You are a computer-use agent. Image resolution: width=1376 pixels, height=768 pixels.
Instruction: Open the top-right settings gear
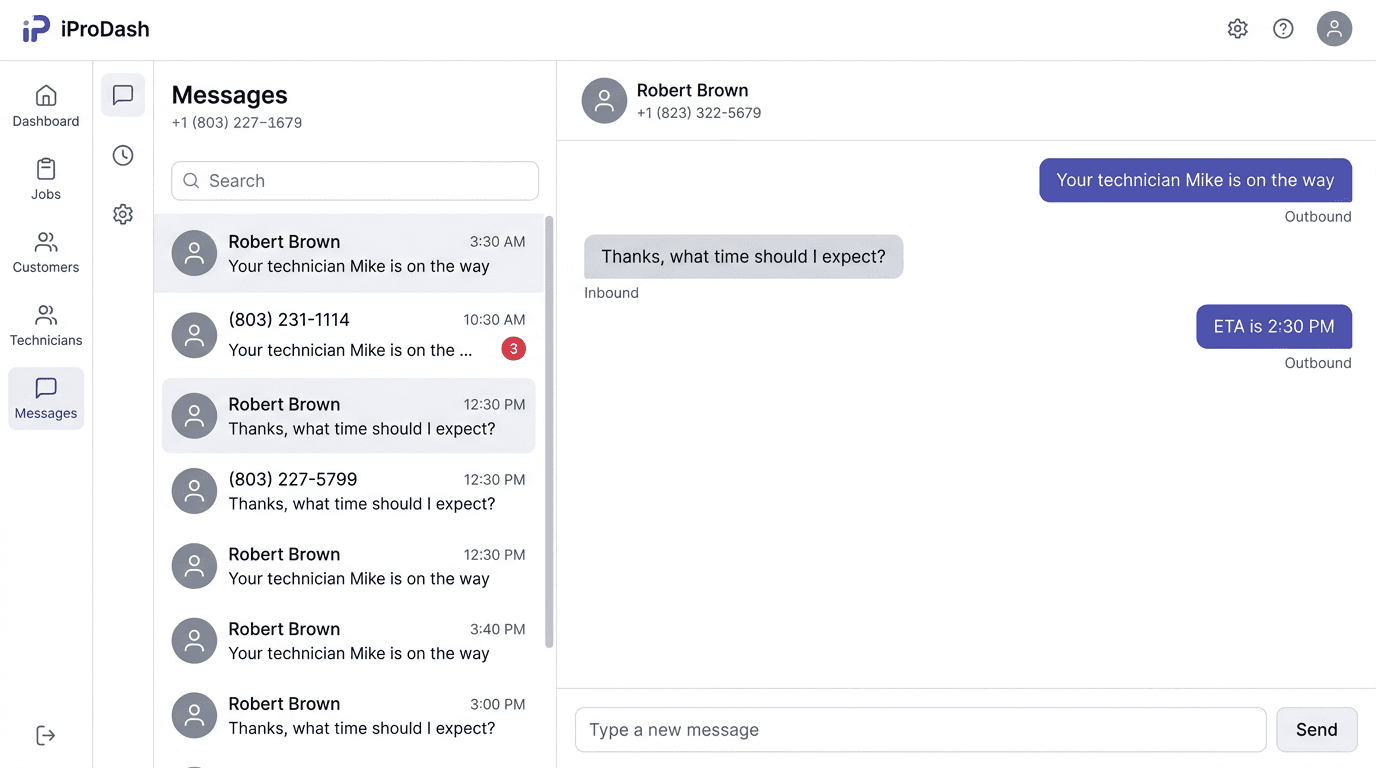click(1237, 29)
